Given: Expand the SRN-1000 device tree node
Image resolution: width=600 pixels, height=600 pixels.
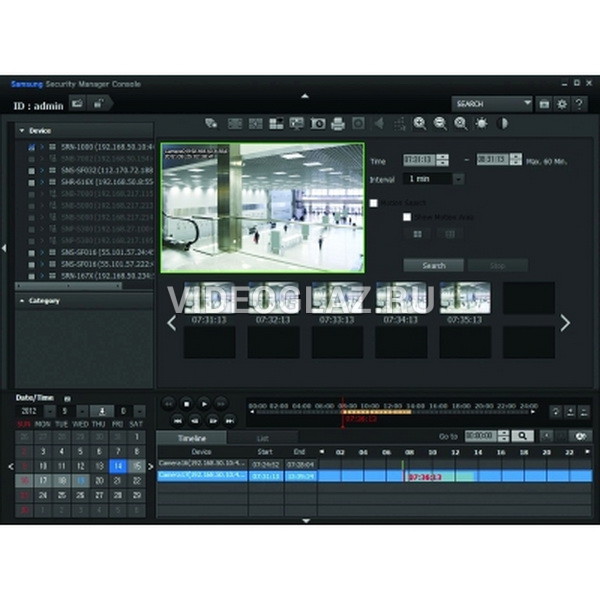Looking at the screenshot, I should 42,147.
